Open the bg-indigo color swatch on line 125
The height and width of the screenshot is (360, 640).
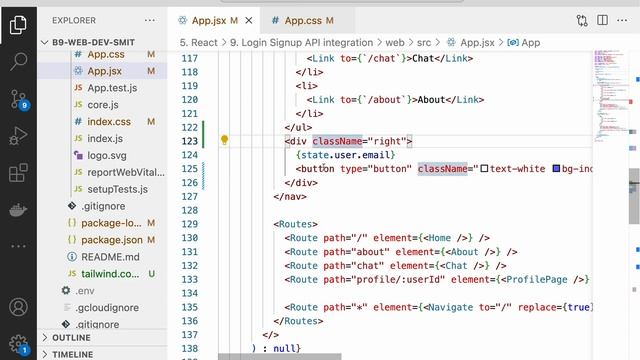pos(556,168)
